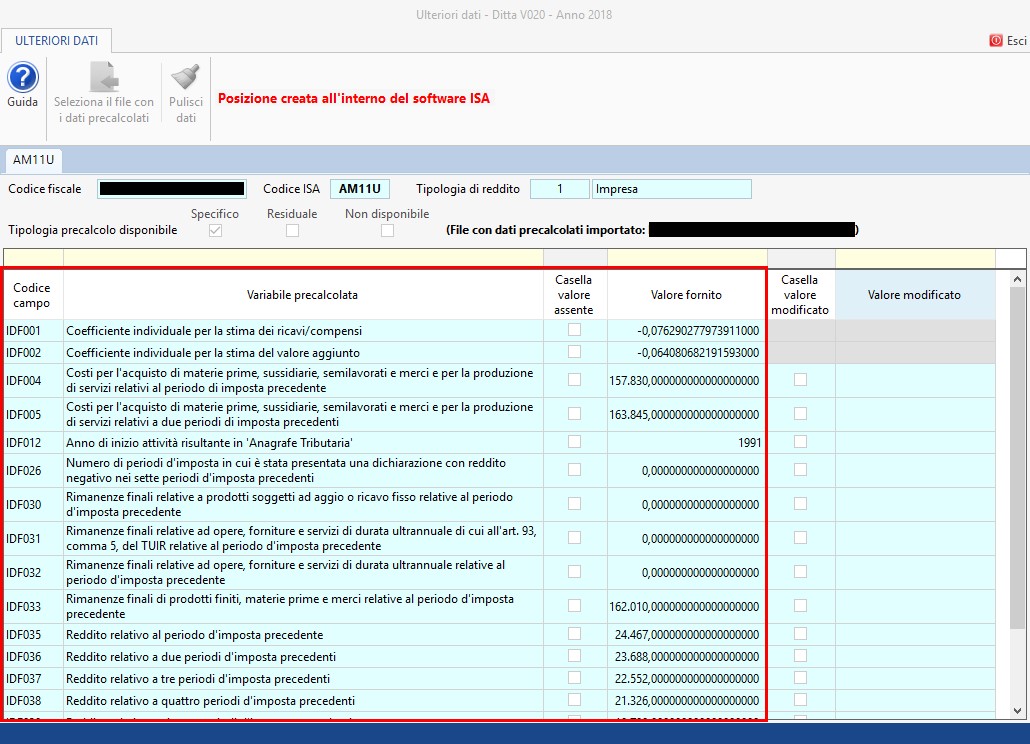Check Casella valore assente for IDF035
This screenshot has height=744, width=1030.
click(x=574, y=634)
